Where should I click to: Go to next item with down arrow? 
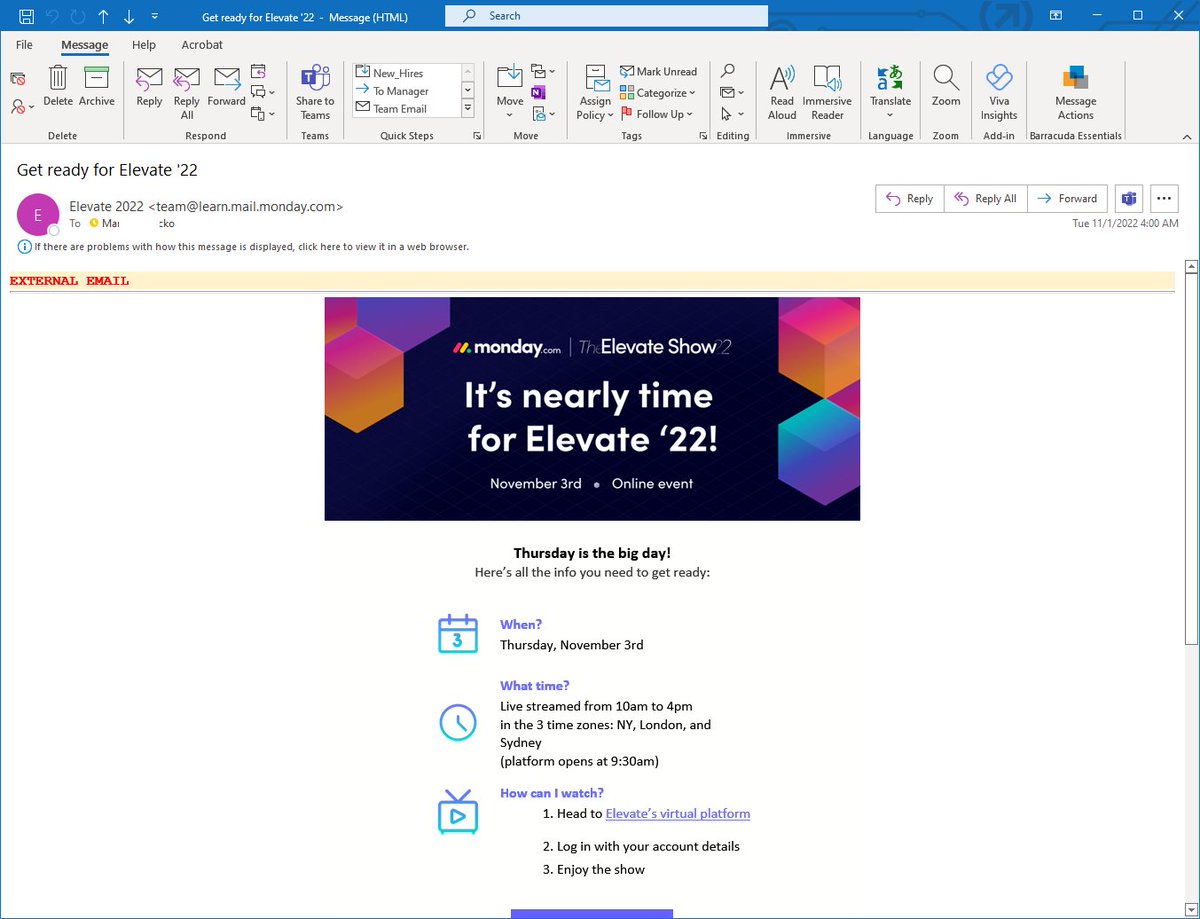[x=128, y=16]
